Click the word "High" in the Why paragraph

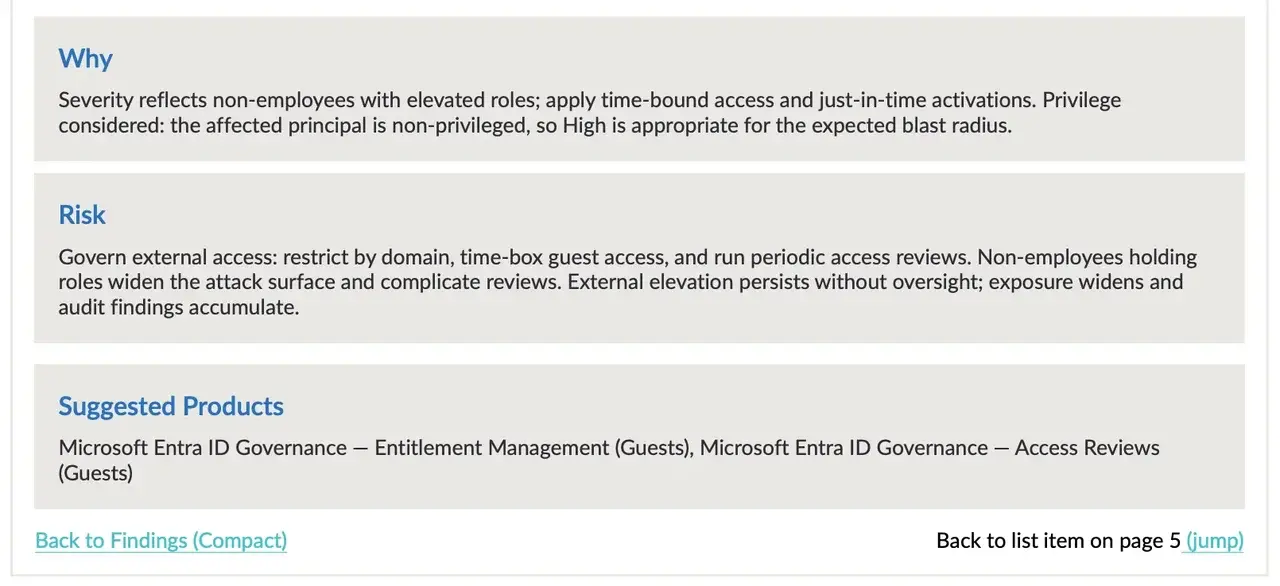click(584, 126)
